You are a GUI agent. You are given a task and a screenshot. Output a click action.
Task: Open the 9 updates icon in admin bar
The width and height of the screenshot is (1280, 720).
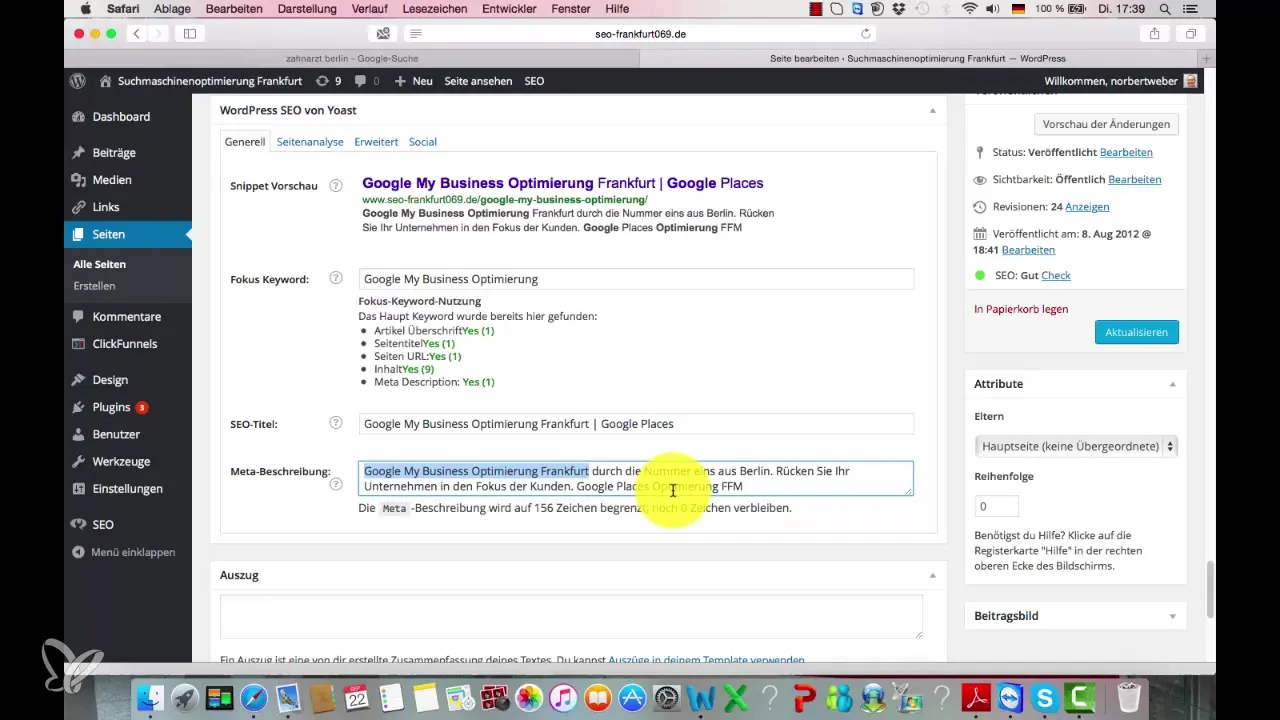[x=328, y=81]
